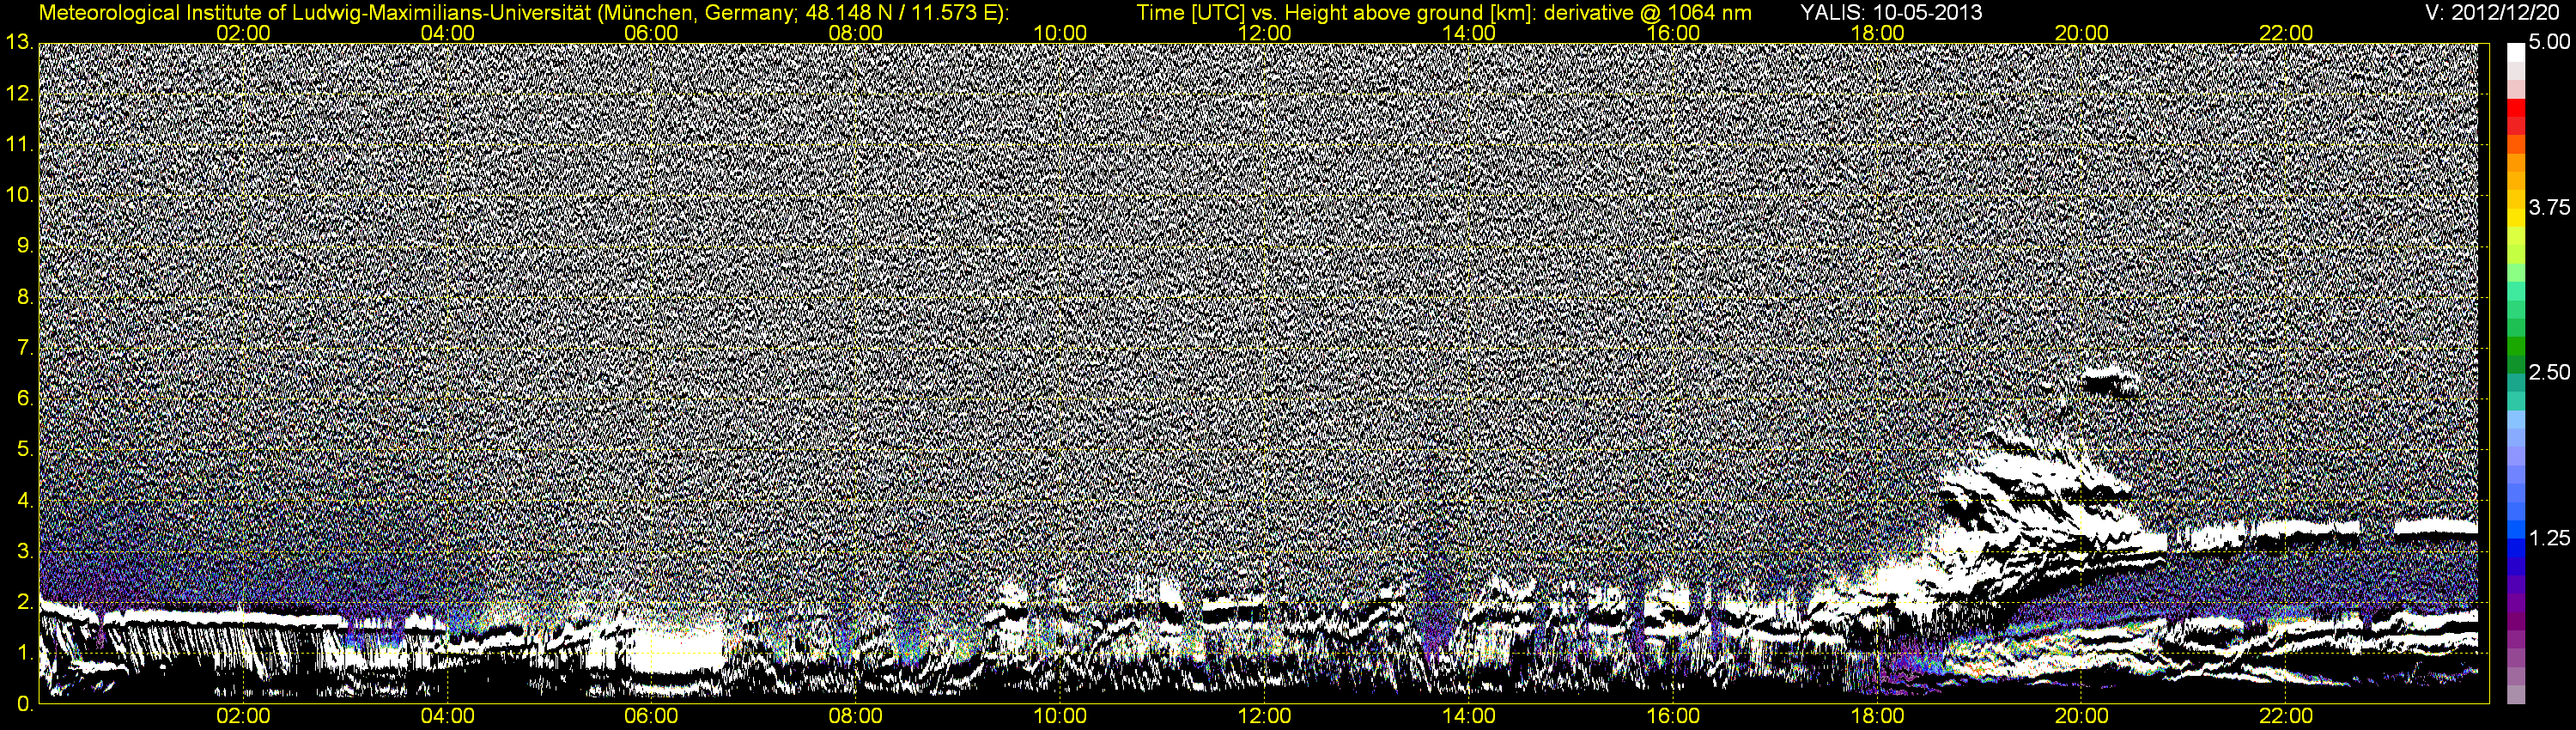Click 18:00 on the top time axis
This screenshot has width=2576, height=730.
(x=1877, y=33)
